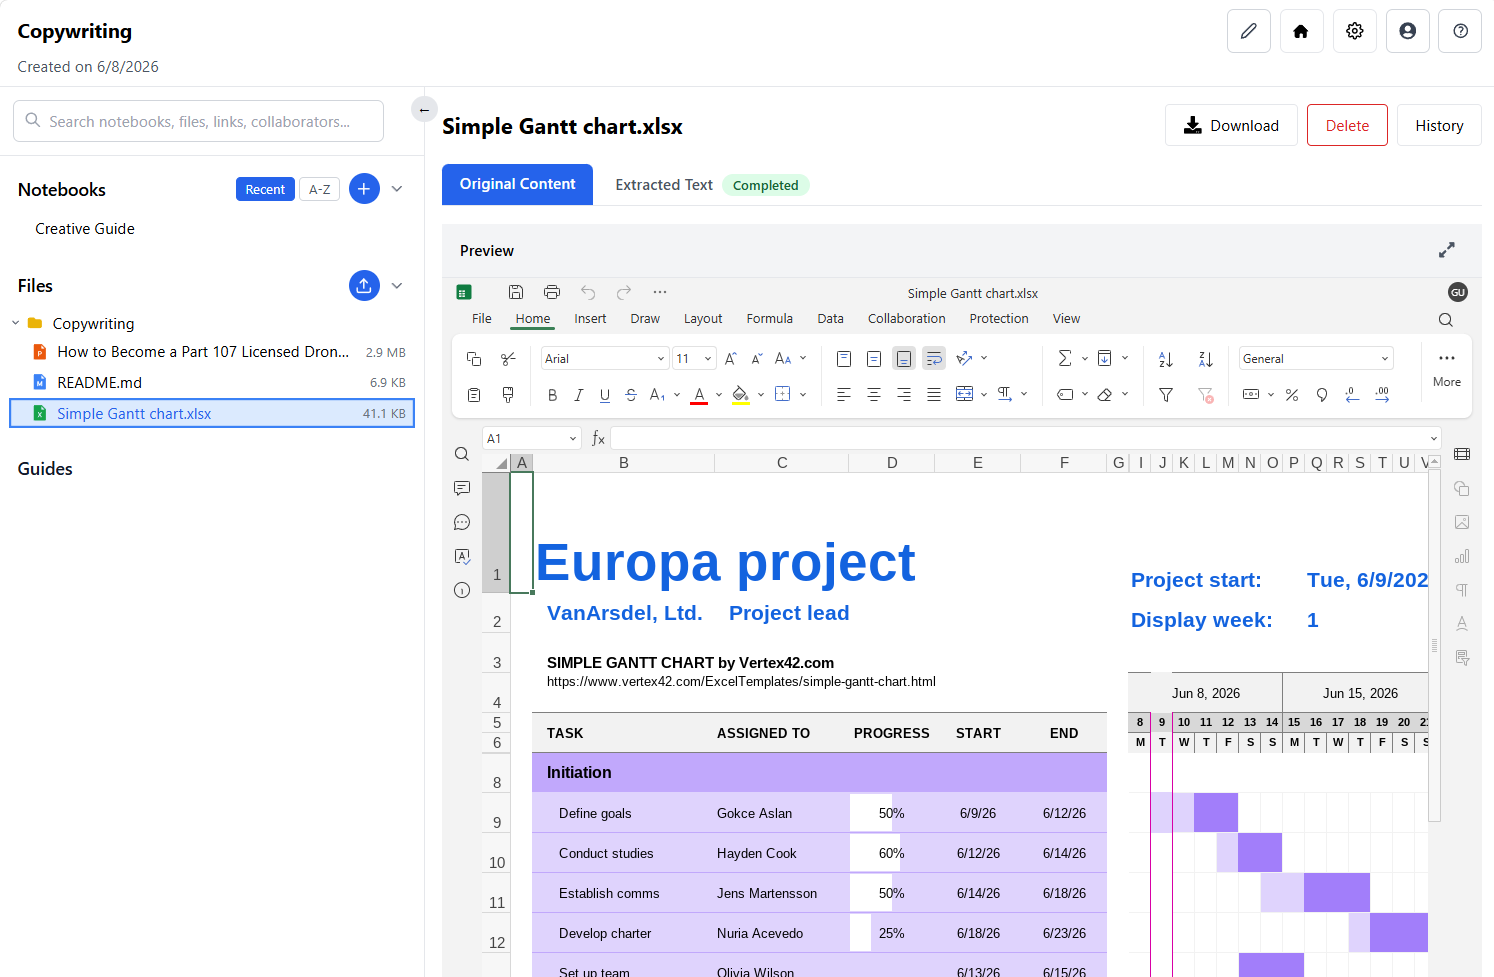Pick yellow fill color bucket
This screenshot has height=977, width=1494.
click(740, 395)
